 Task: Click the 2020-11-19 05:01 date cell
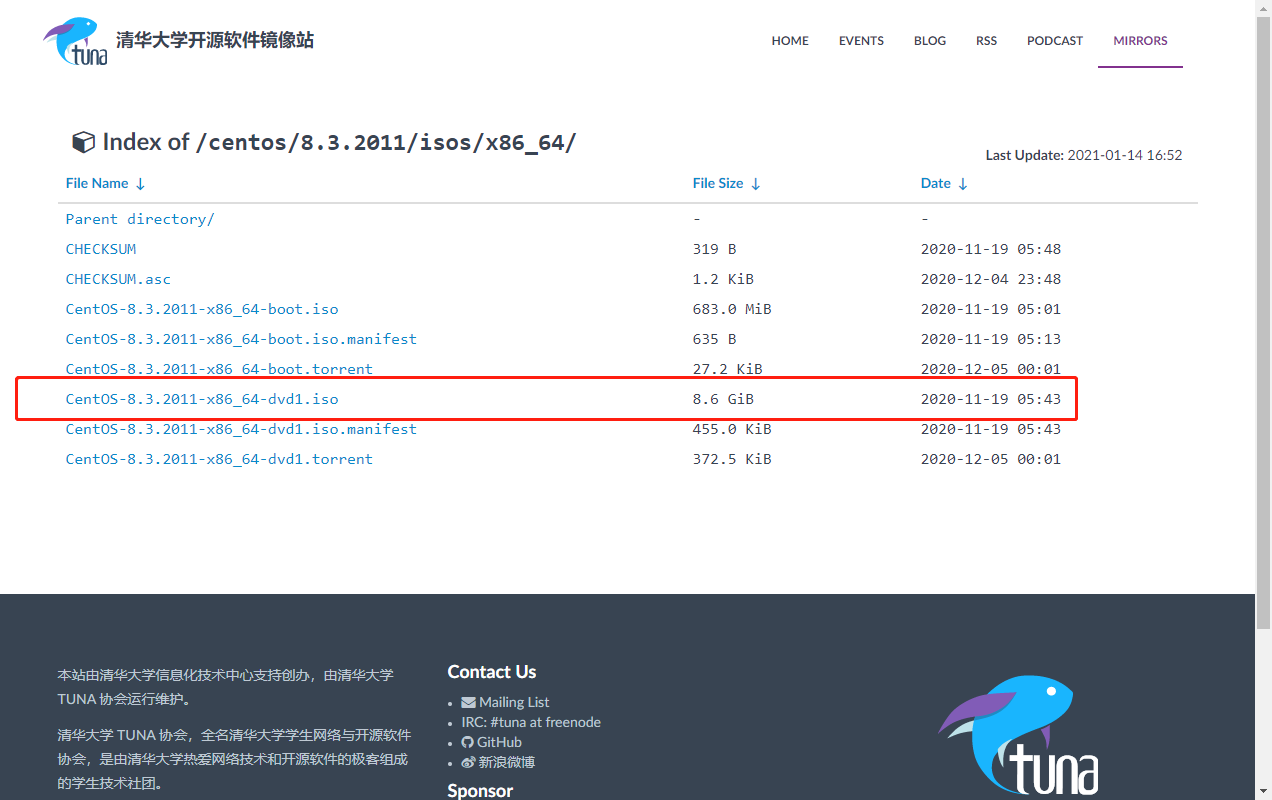tap(991, 309)
